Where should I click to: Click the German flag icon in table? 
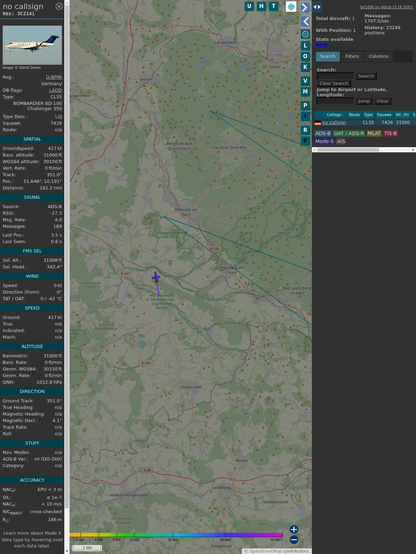pos(318,123)
